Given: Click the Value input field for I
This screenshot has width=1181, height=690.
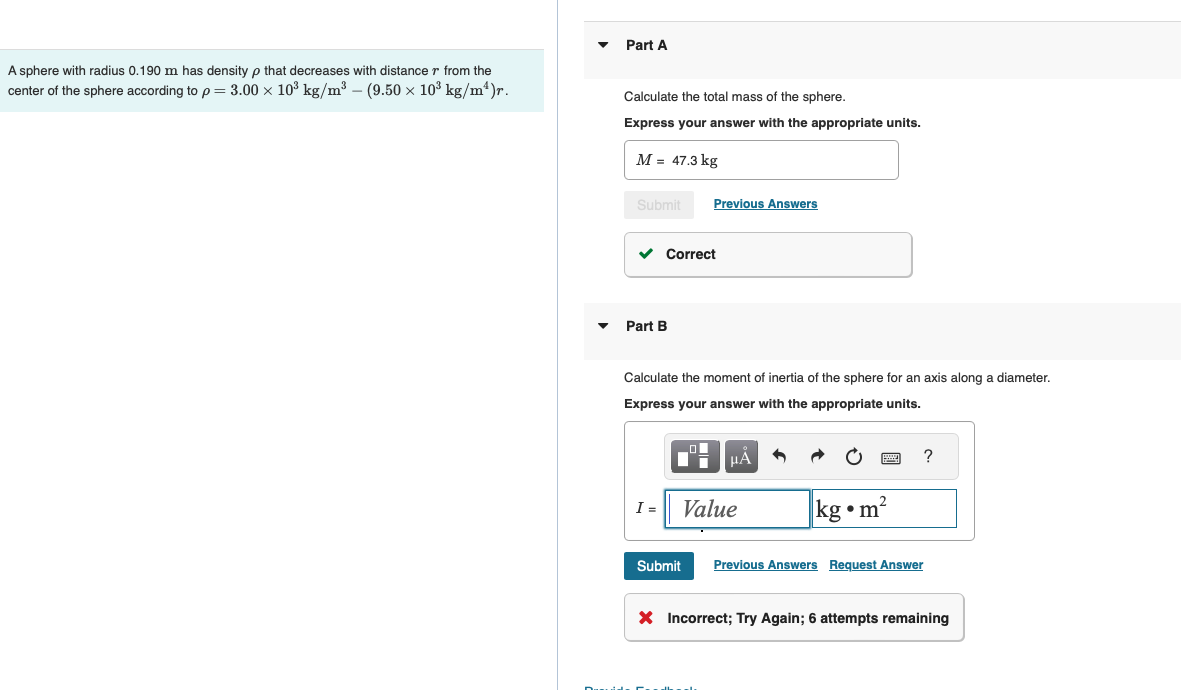Looking at the screenshot, I should pos(737,508).
